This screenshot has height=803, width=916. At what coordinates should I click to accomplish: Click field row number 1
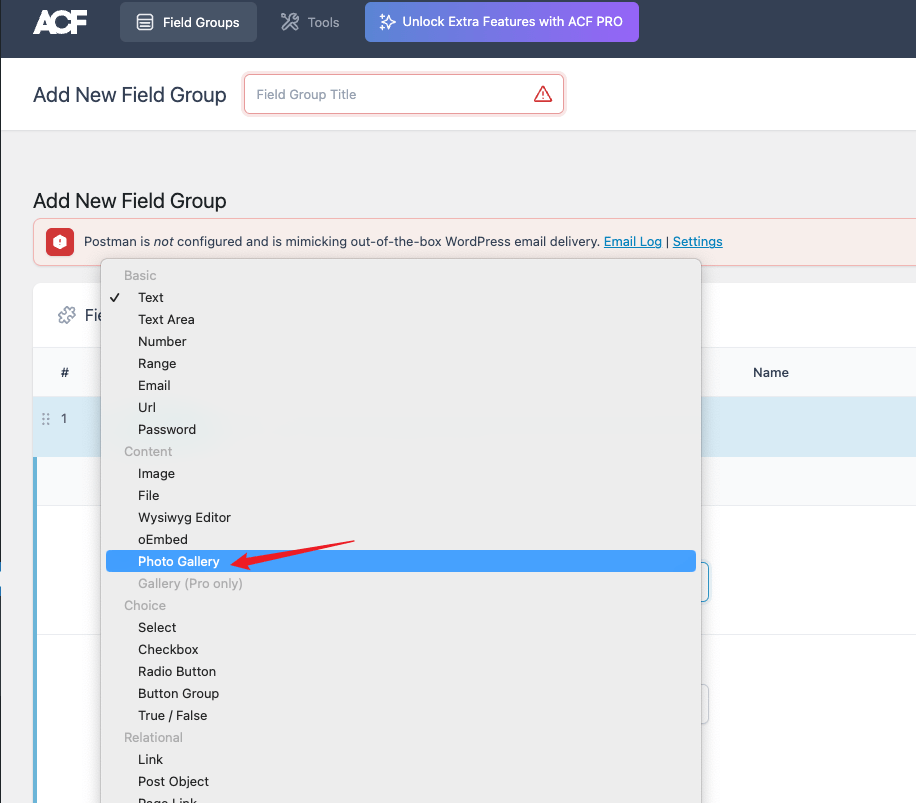[x=64, y=419]
